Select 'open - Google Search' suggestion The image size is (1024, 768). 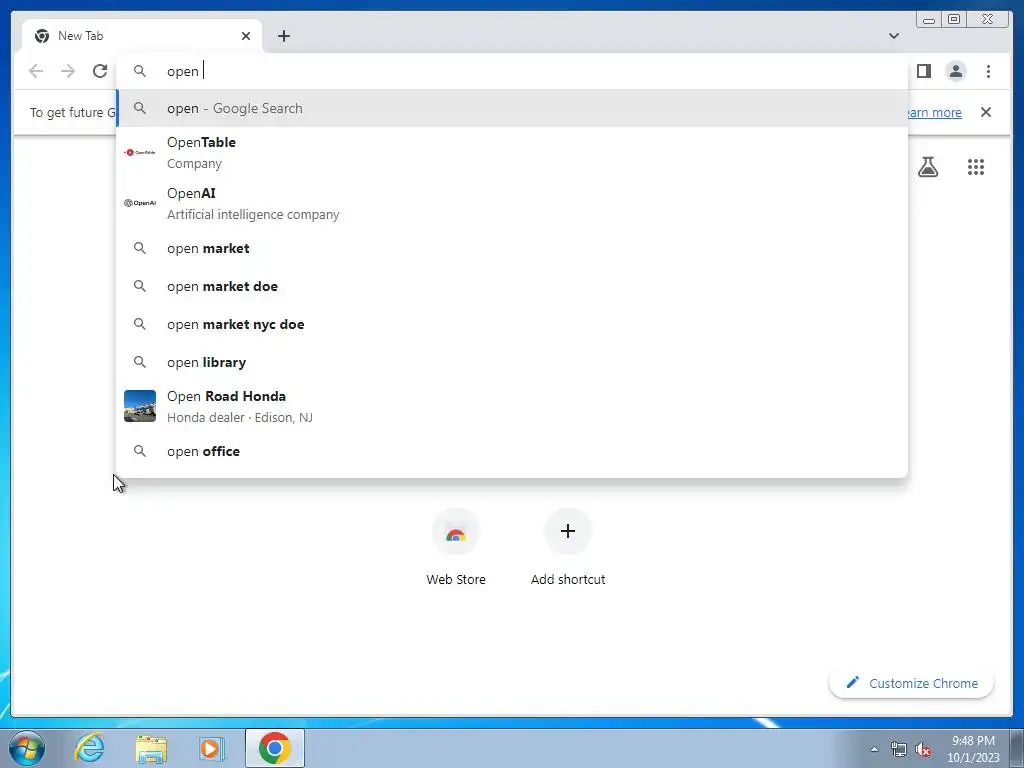(512, 108)
